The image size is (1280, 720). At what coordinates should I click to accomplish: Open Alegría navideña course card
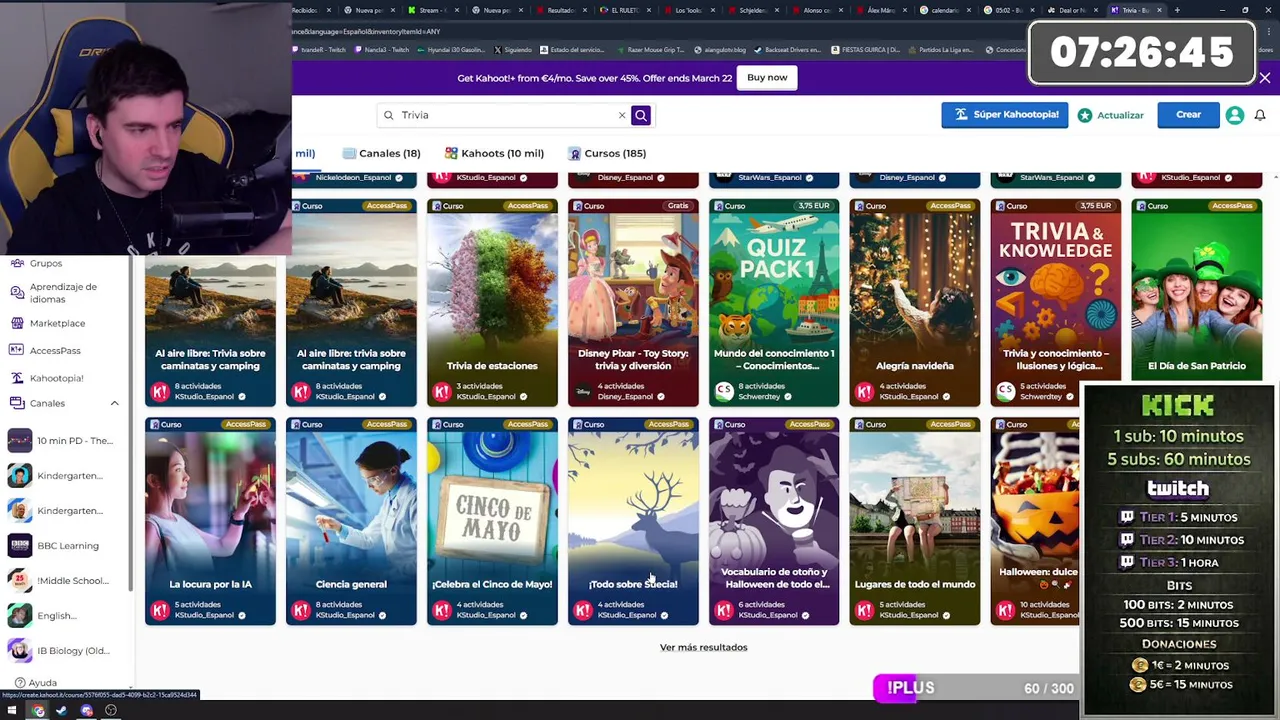pos(915,303)
